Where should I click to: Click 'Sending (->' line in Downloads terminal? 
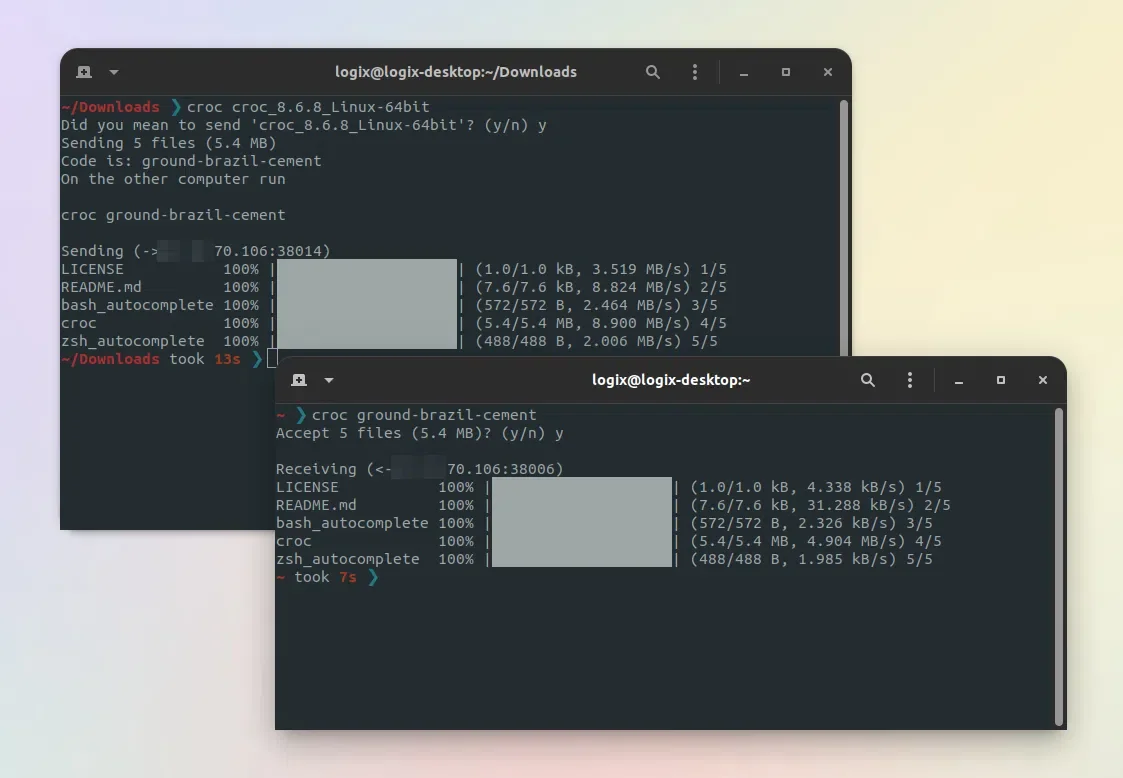(x=196, y=251)
